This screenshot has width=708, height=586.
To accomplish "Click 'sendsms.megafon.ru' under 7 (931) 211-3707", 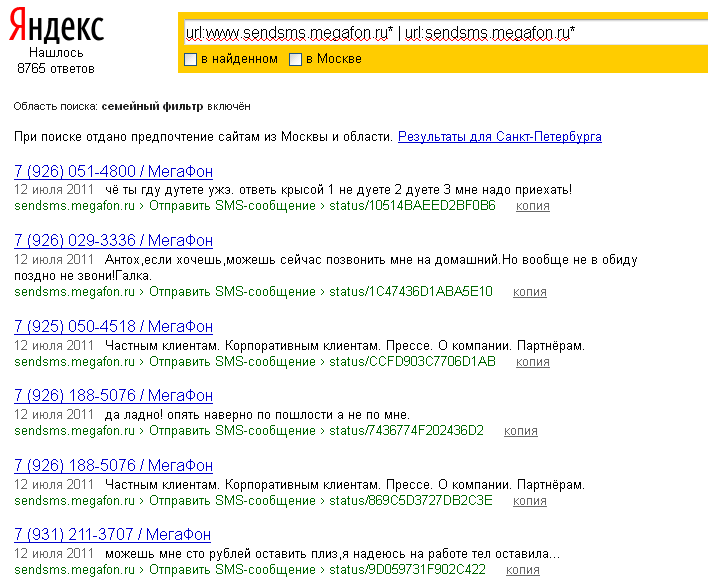I will [x=75, y=570].
